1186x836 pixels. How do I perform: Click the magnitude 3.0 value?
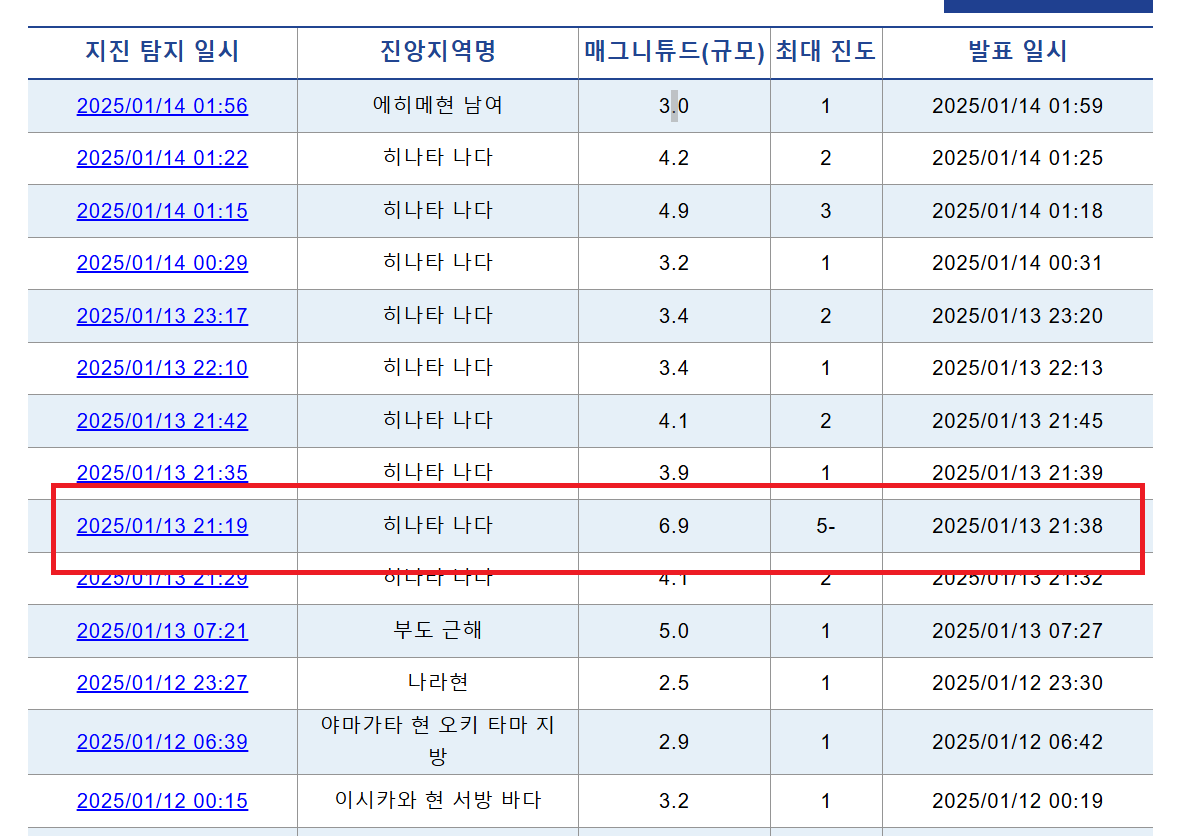coord(674,106)
